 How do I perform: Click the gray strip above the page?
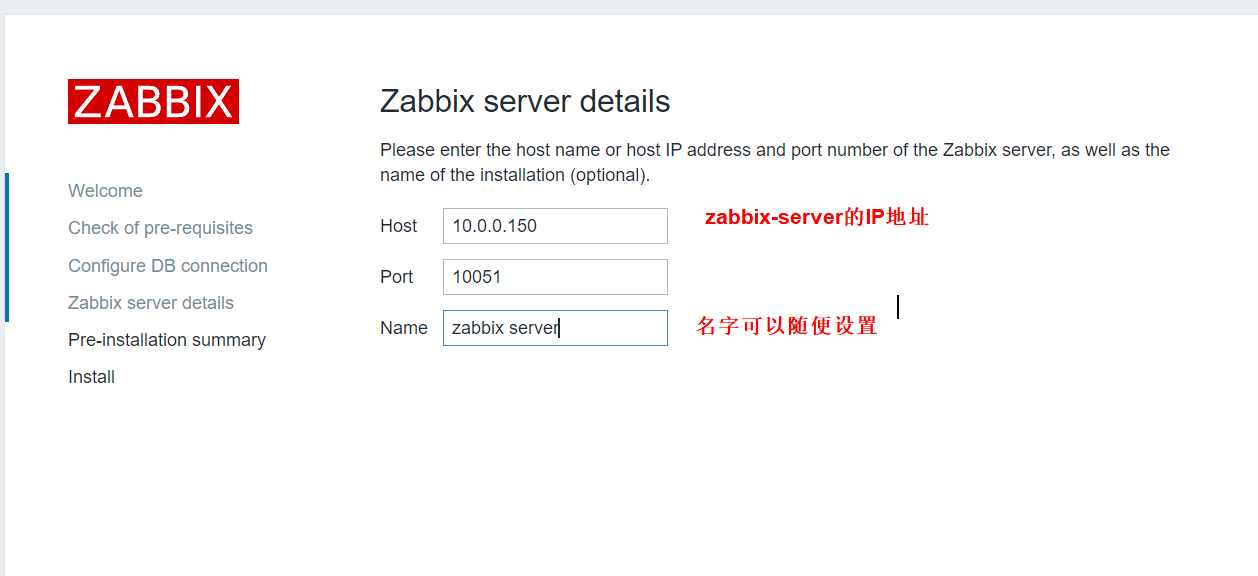[629, 7]
